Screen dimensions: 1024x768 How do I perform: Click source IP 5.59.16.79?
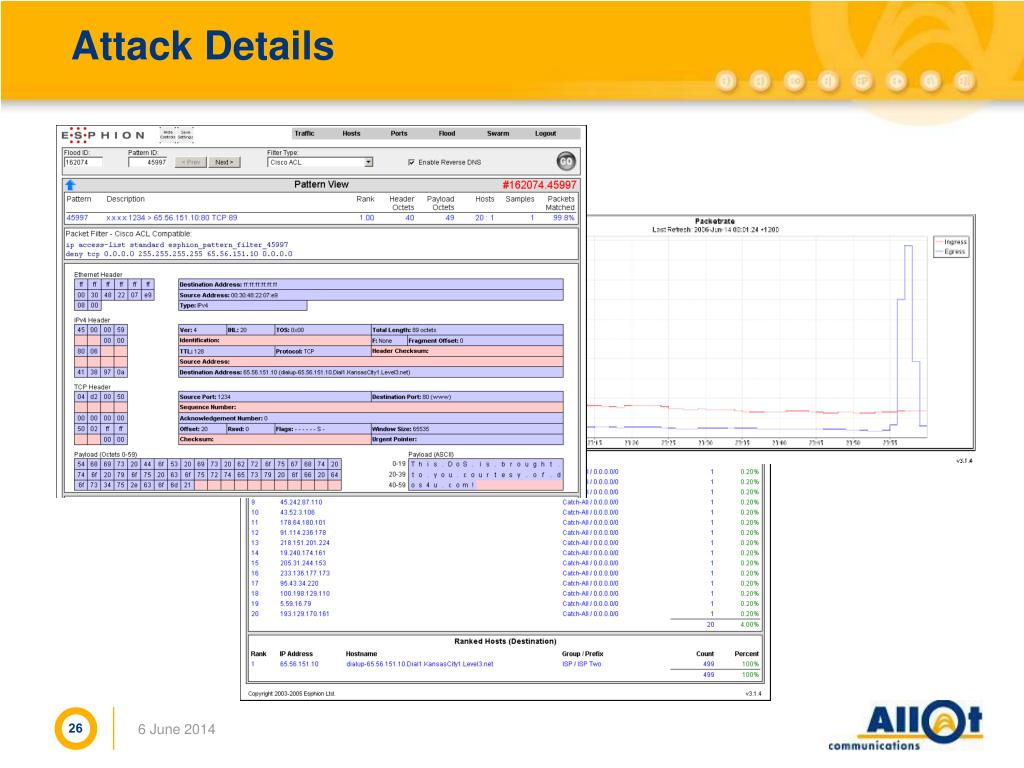pos(295,603)
